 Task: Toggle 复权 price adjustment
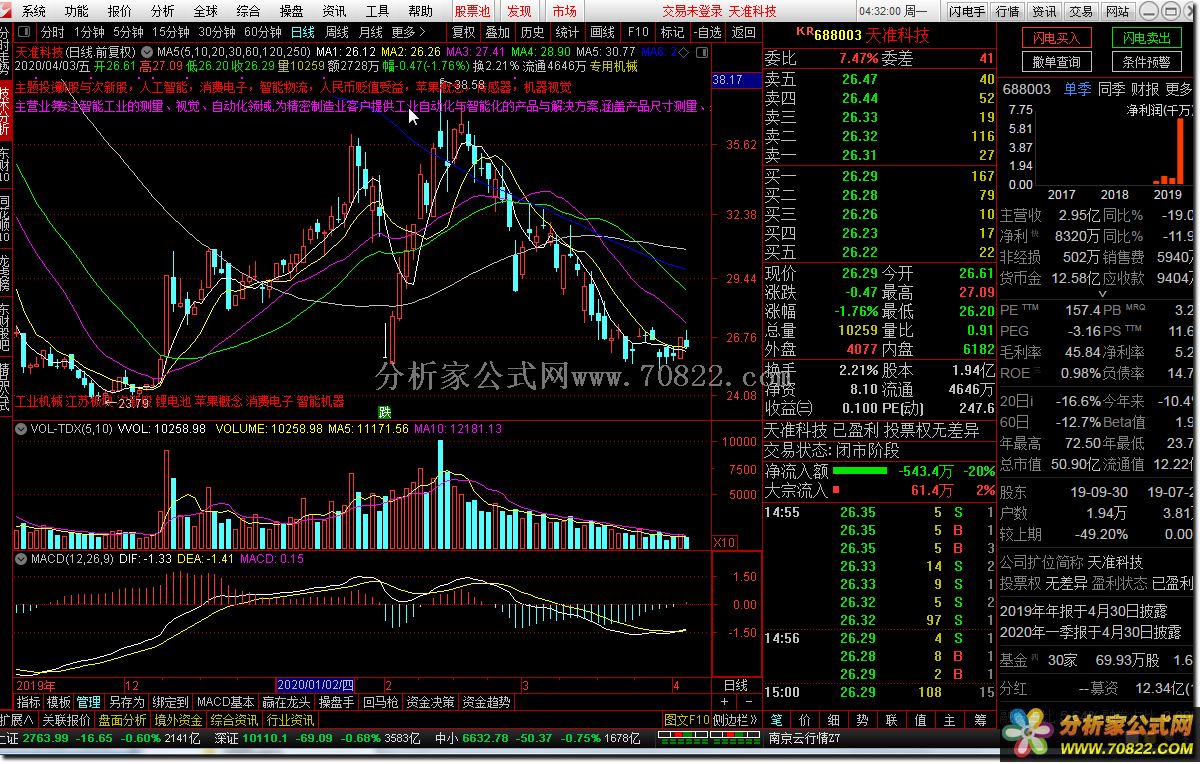464,32
